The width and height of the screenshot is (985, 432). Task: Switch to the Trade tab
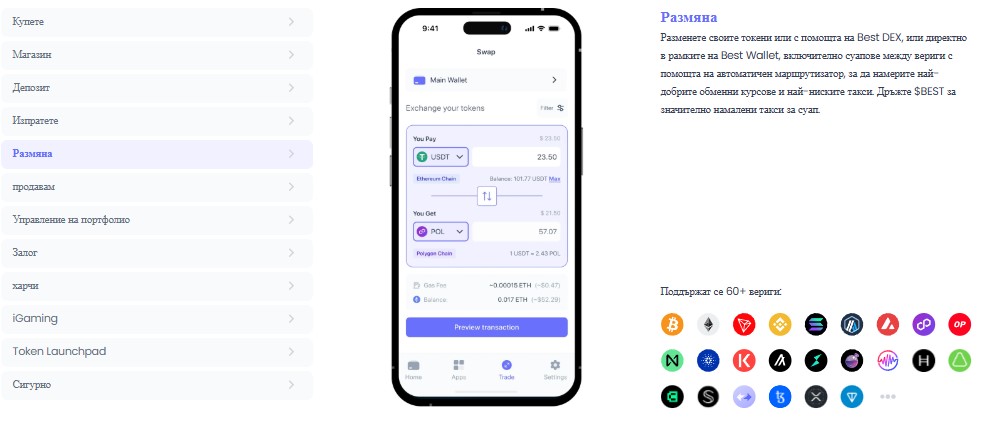[507, 370]
